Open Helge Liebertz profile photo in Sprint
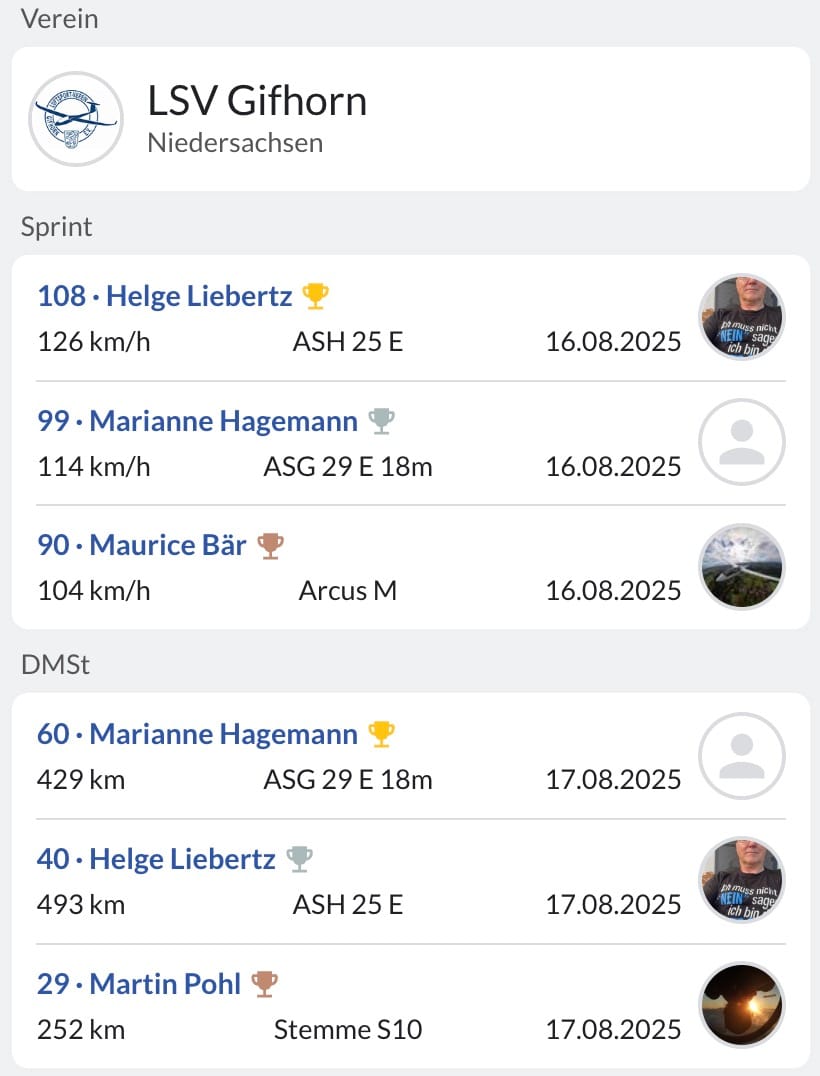The height and width of the screenshot is (1076, 820). pos(742,317)
